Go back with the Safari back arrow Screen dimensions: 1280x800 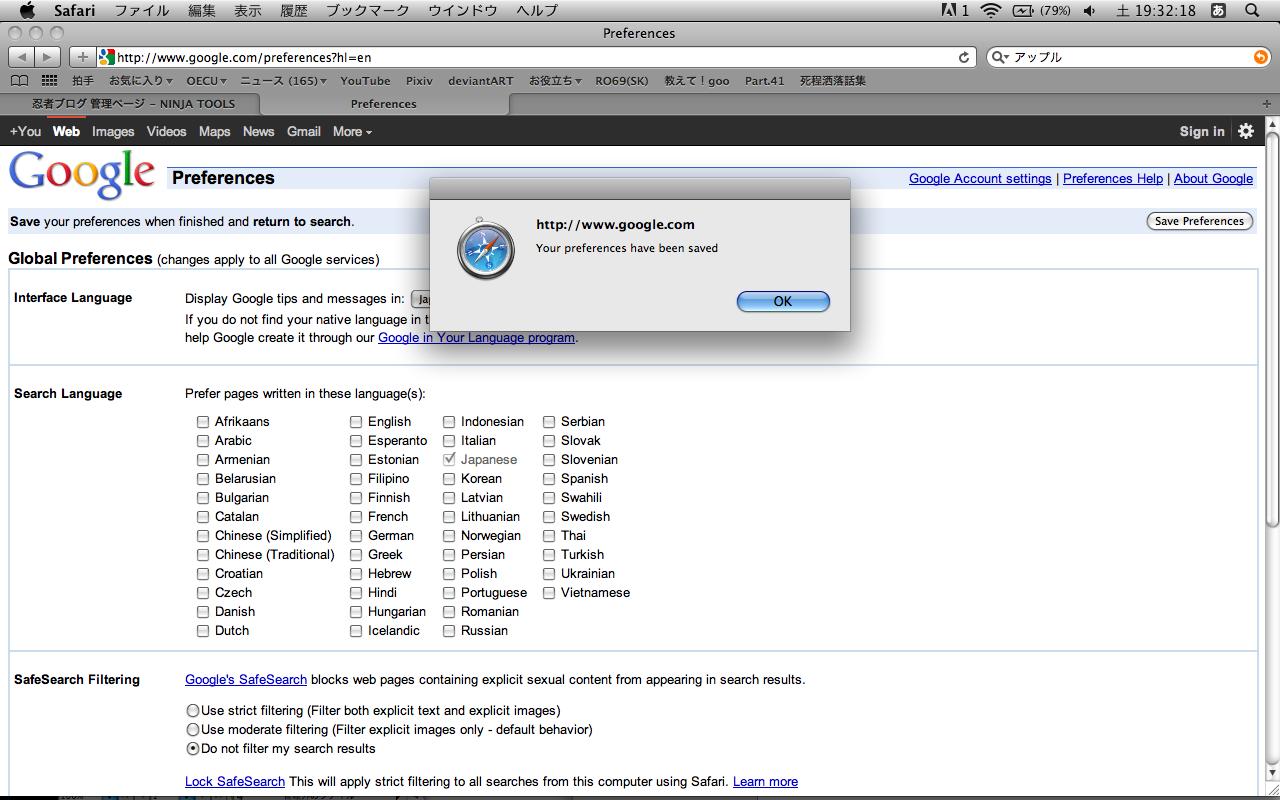tap(21, 57)
